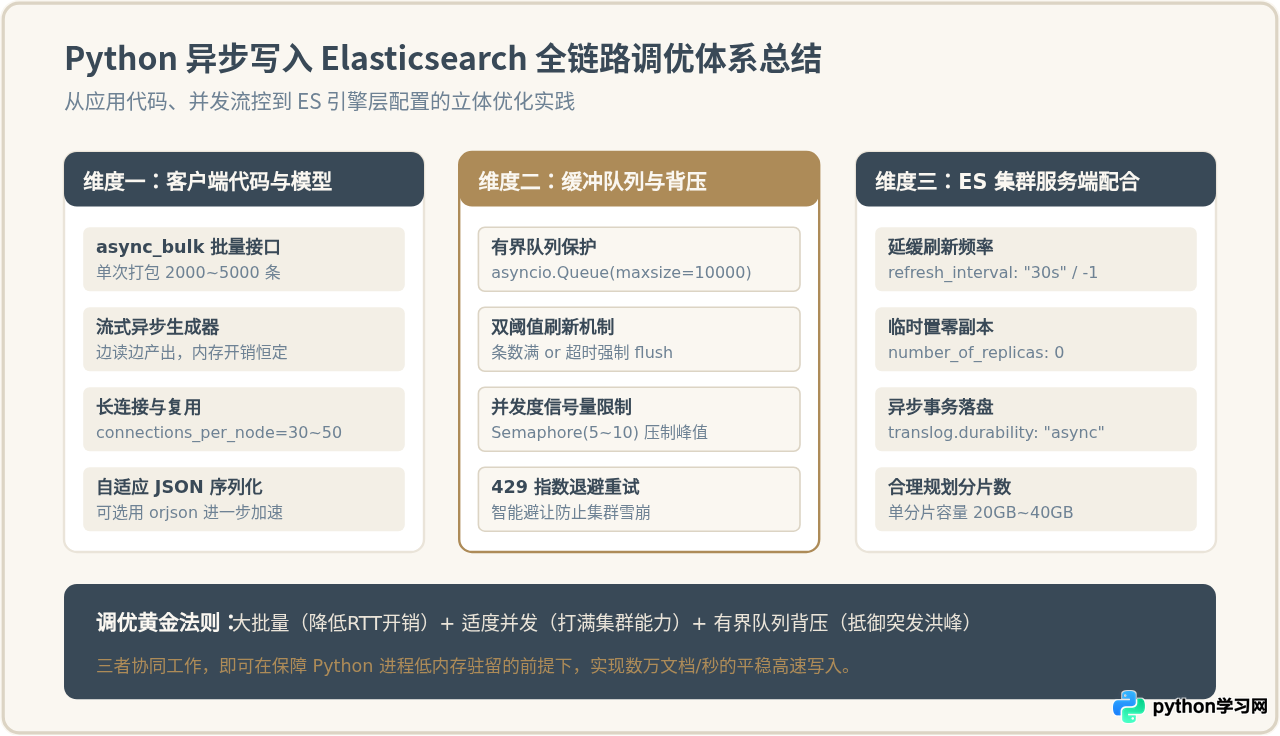Select the card title "长连接与复用"
Viewport: 1280px width, 736px height.
pos(149,407)
